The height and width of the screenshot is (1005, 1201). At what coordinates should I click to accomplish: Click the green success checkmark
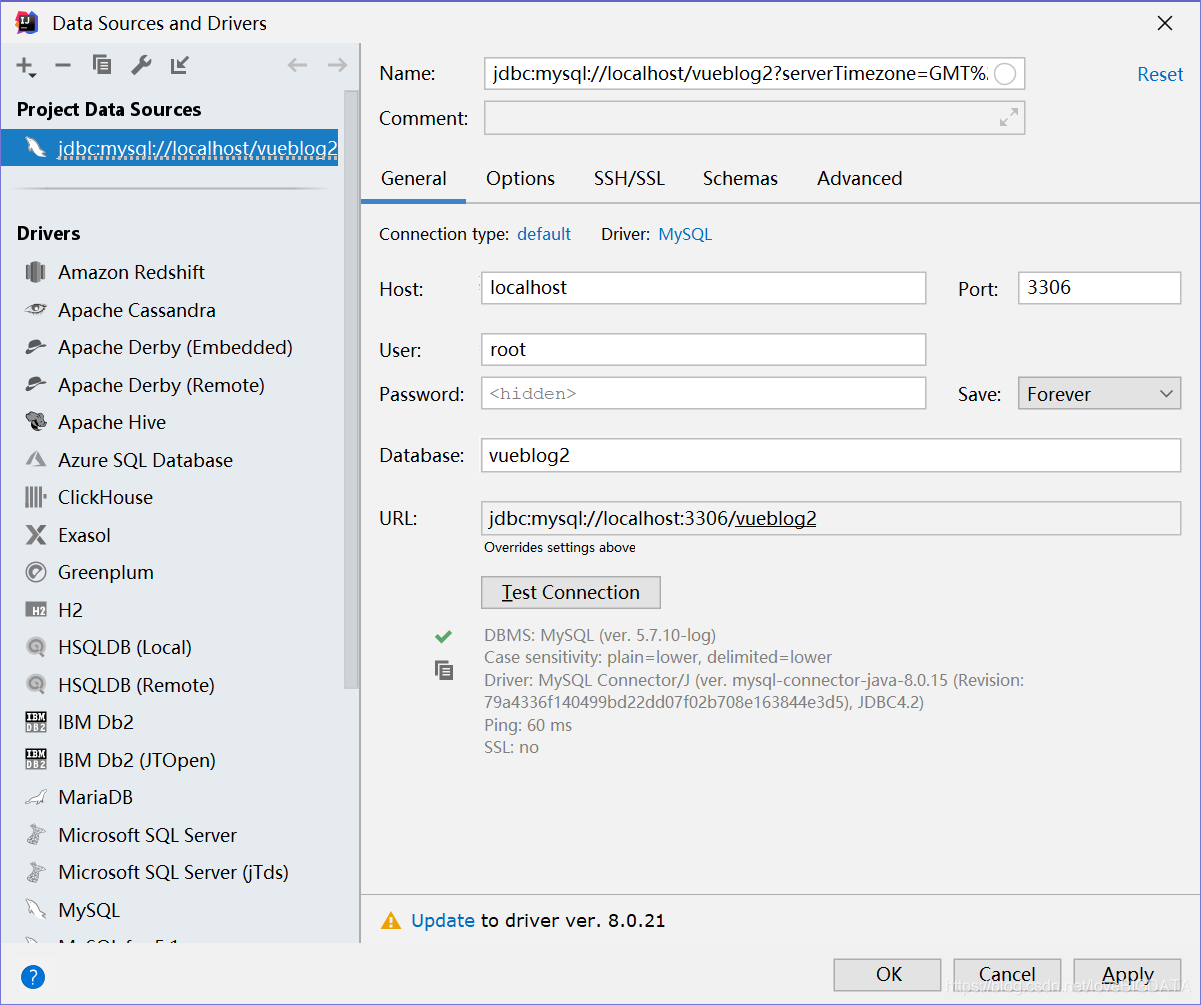(443, 636)
